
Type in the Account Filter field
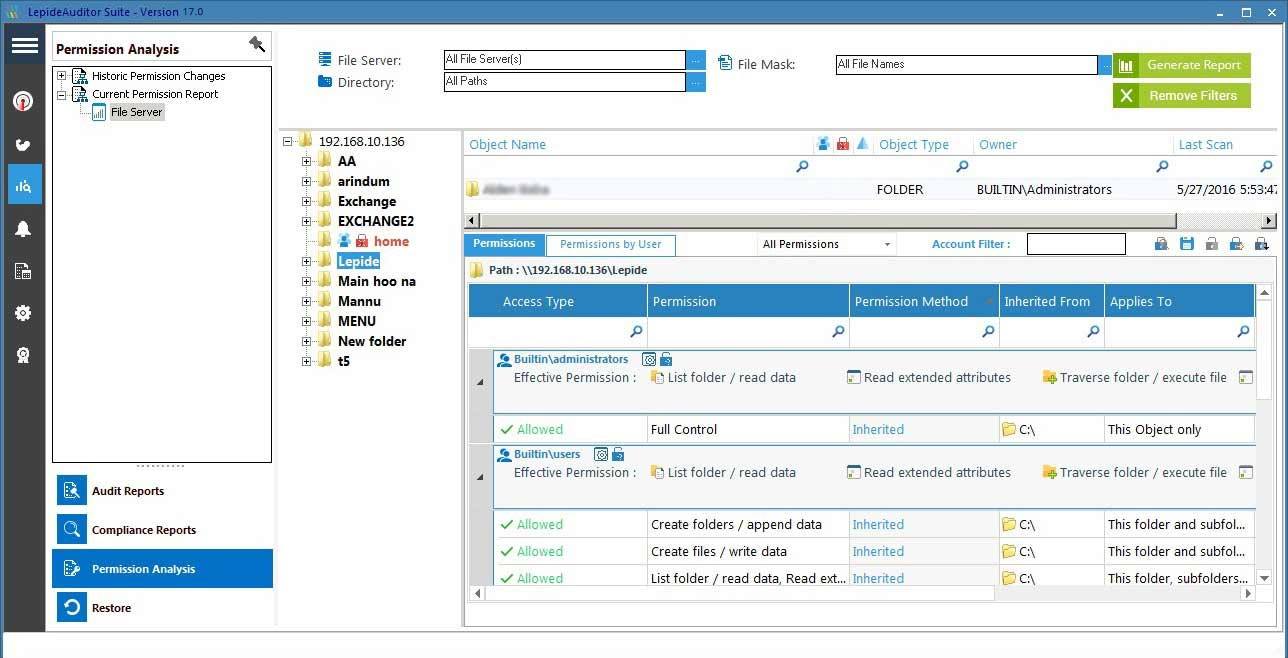(x=1075, y=243)
